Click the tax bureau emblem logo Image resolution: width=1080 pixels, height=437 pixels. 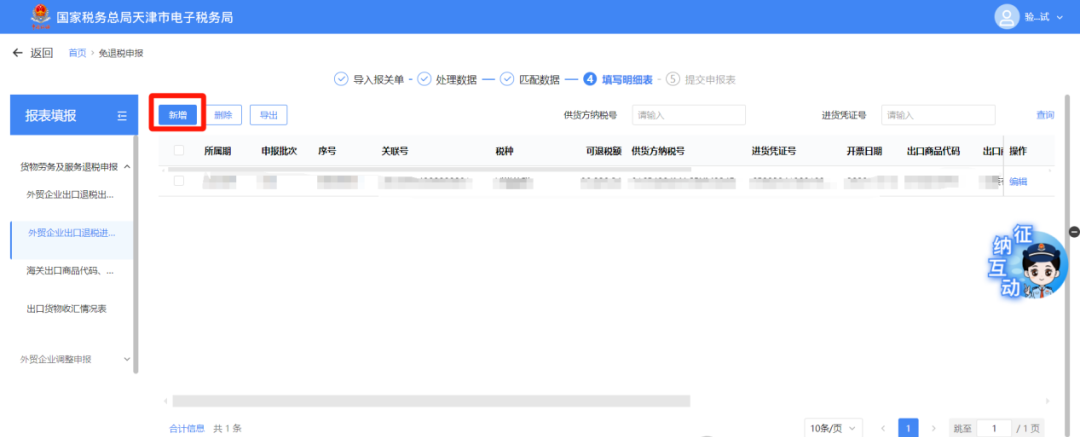pyautogui.click(x=41, y=17)
